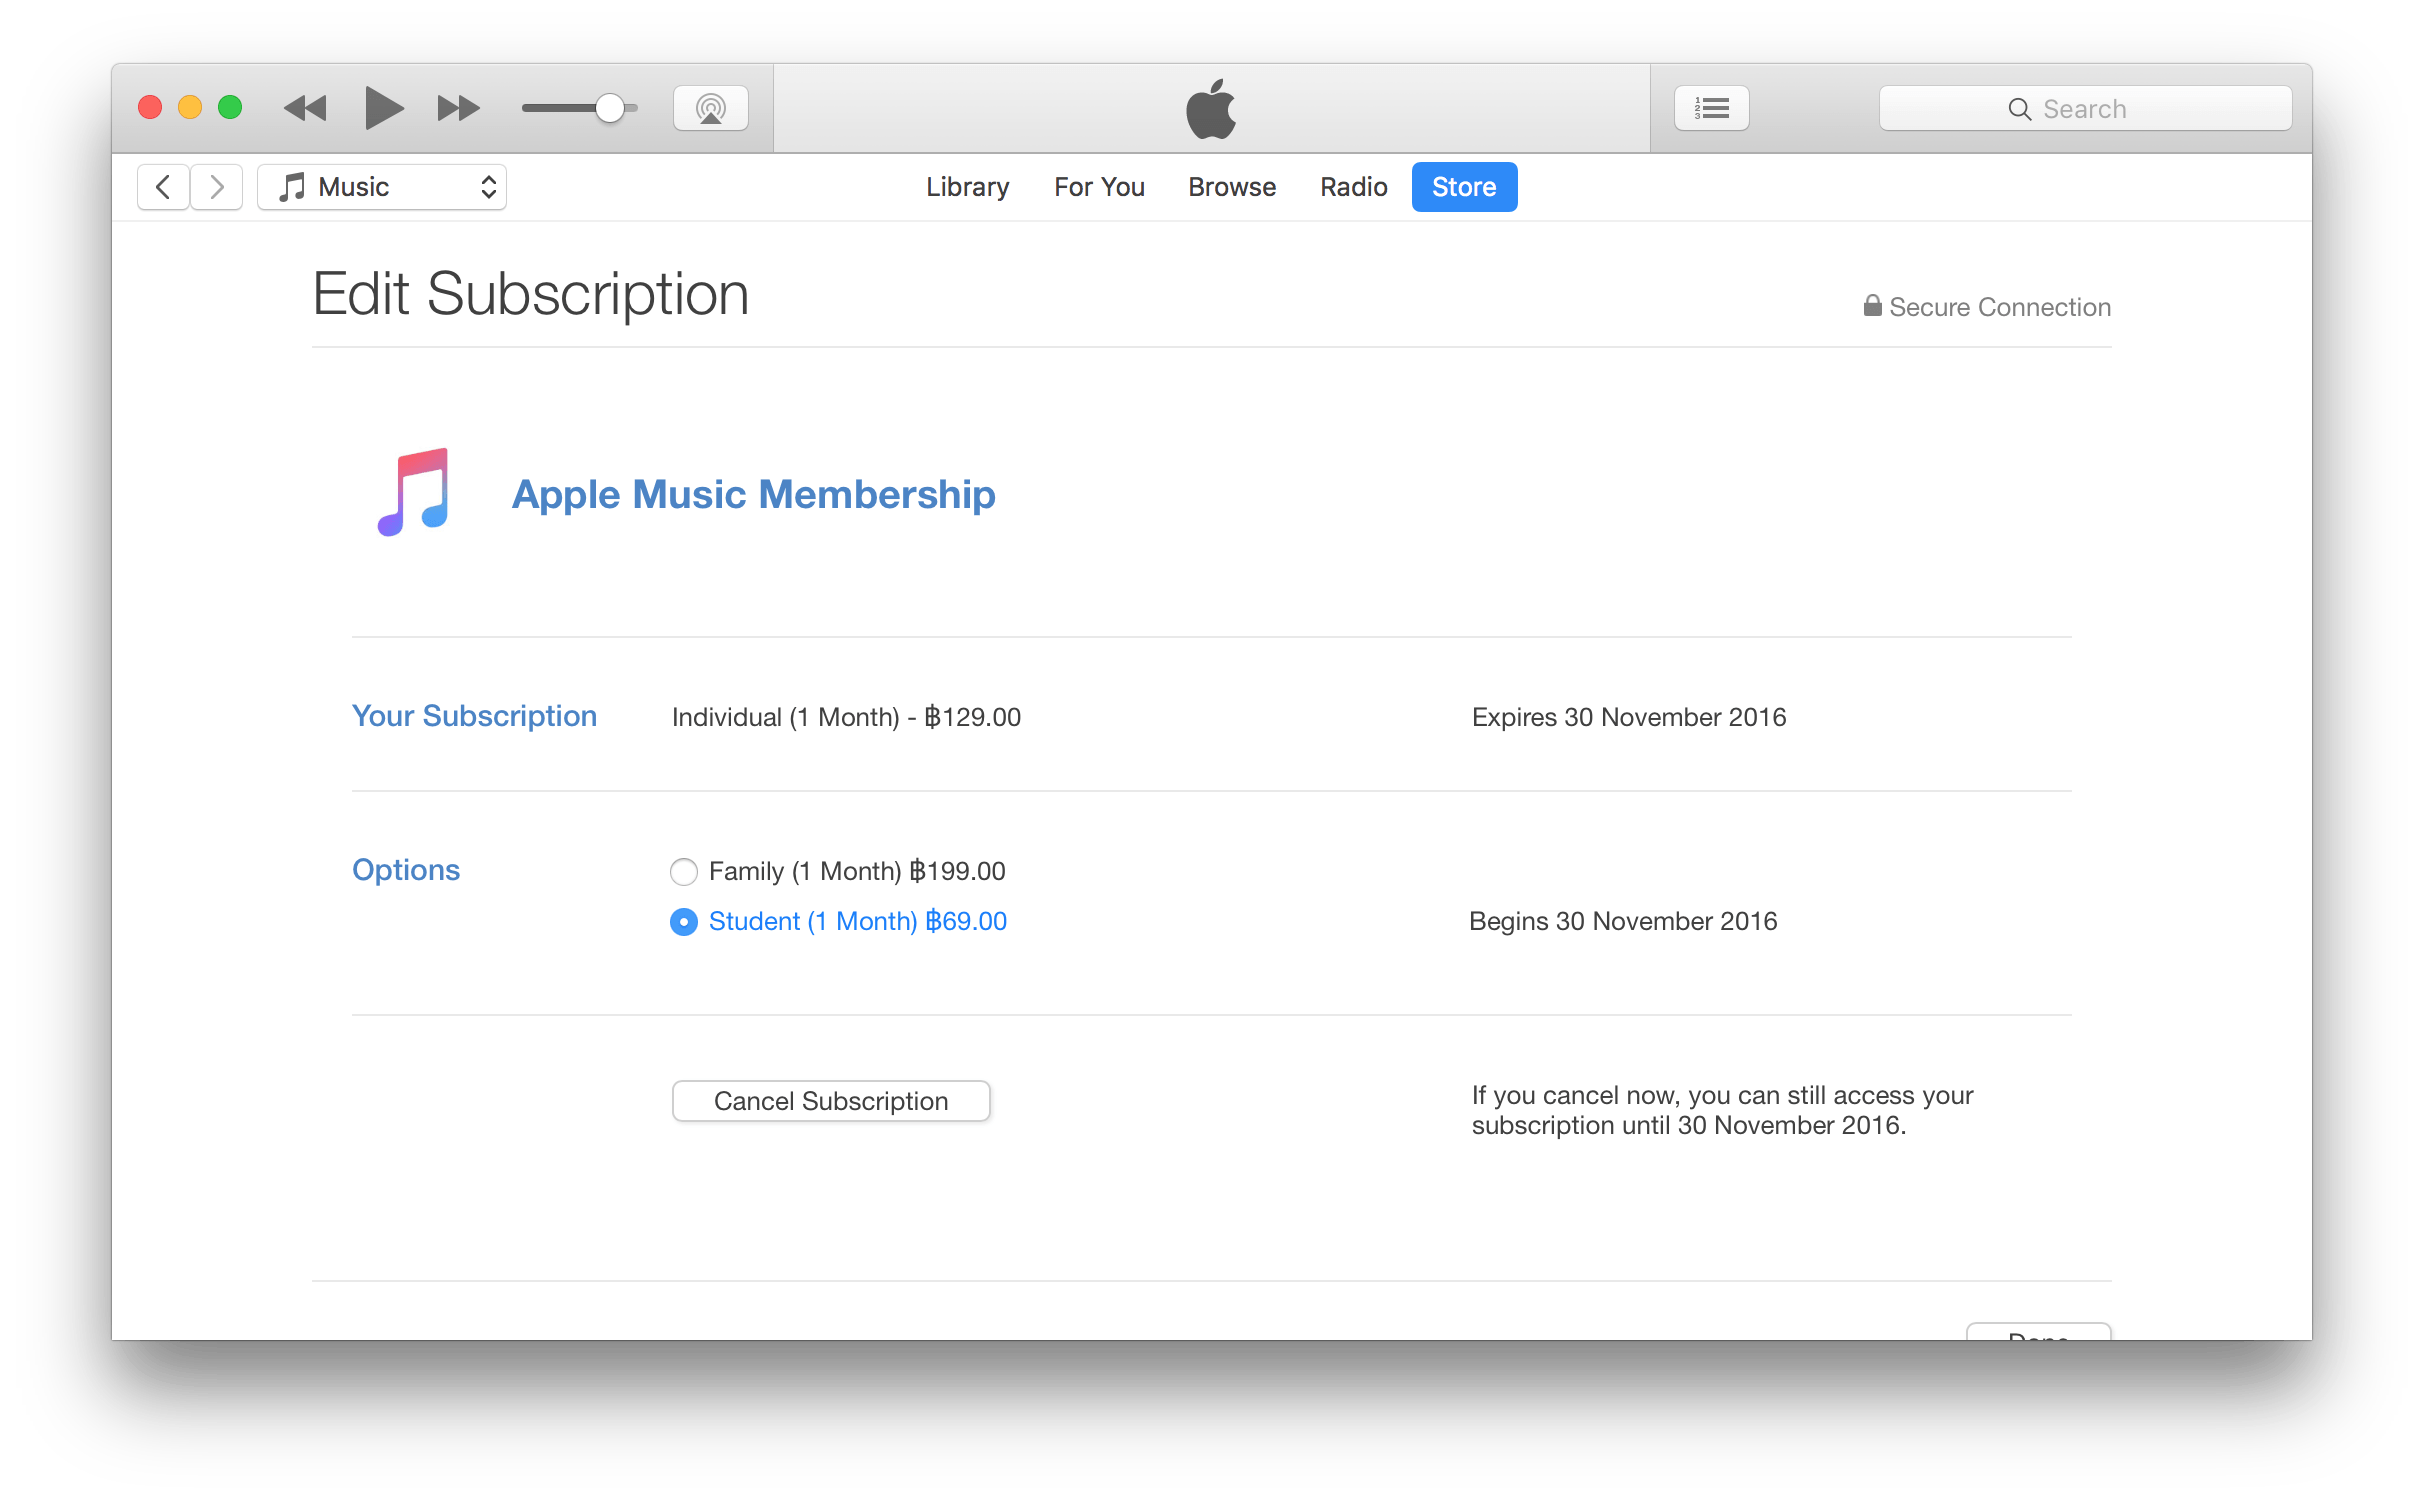Click the rewind playback button
Viewport: 2424px width, 1500px height.
point(305,108)
